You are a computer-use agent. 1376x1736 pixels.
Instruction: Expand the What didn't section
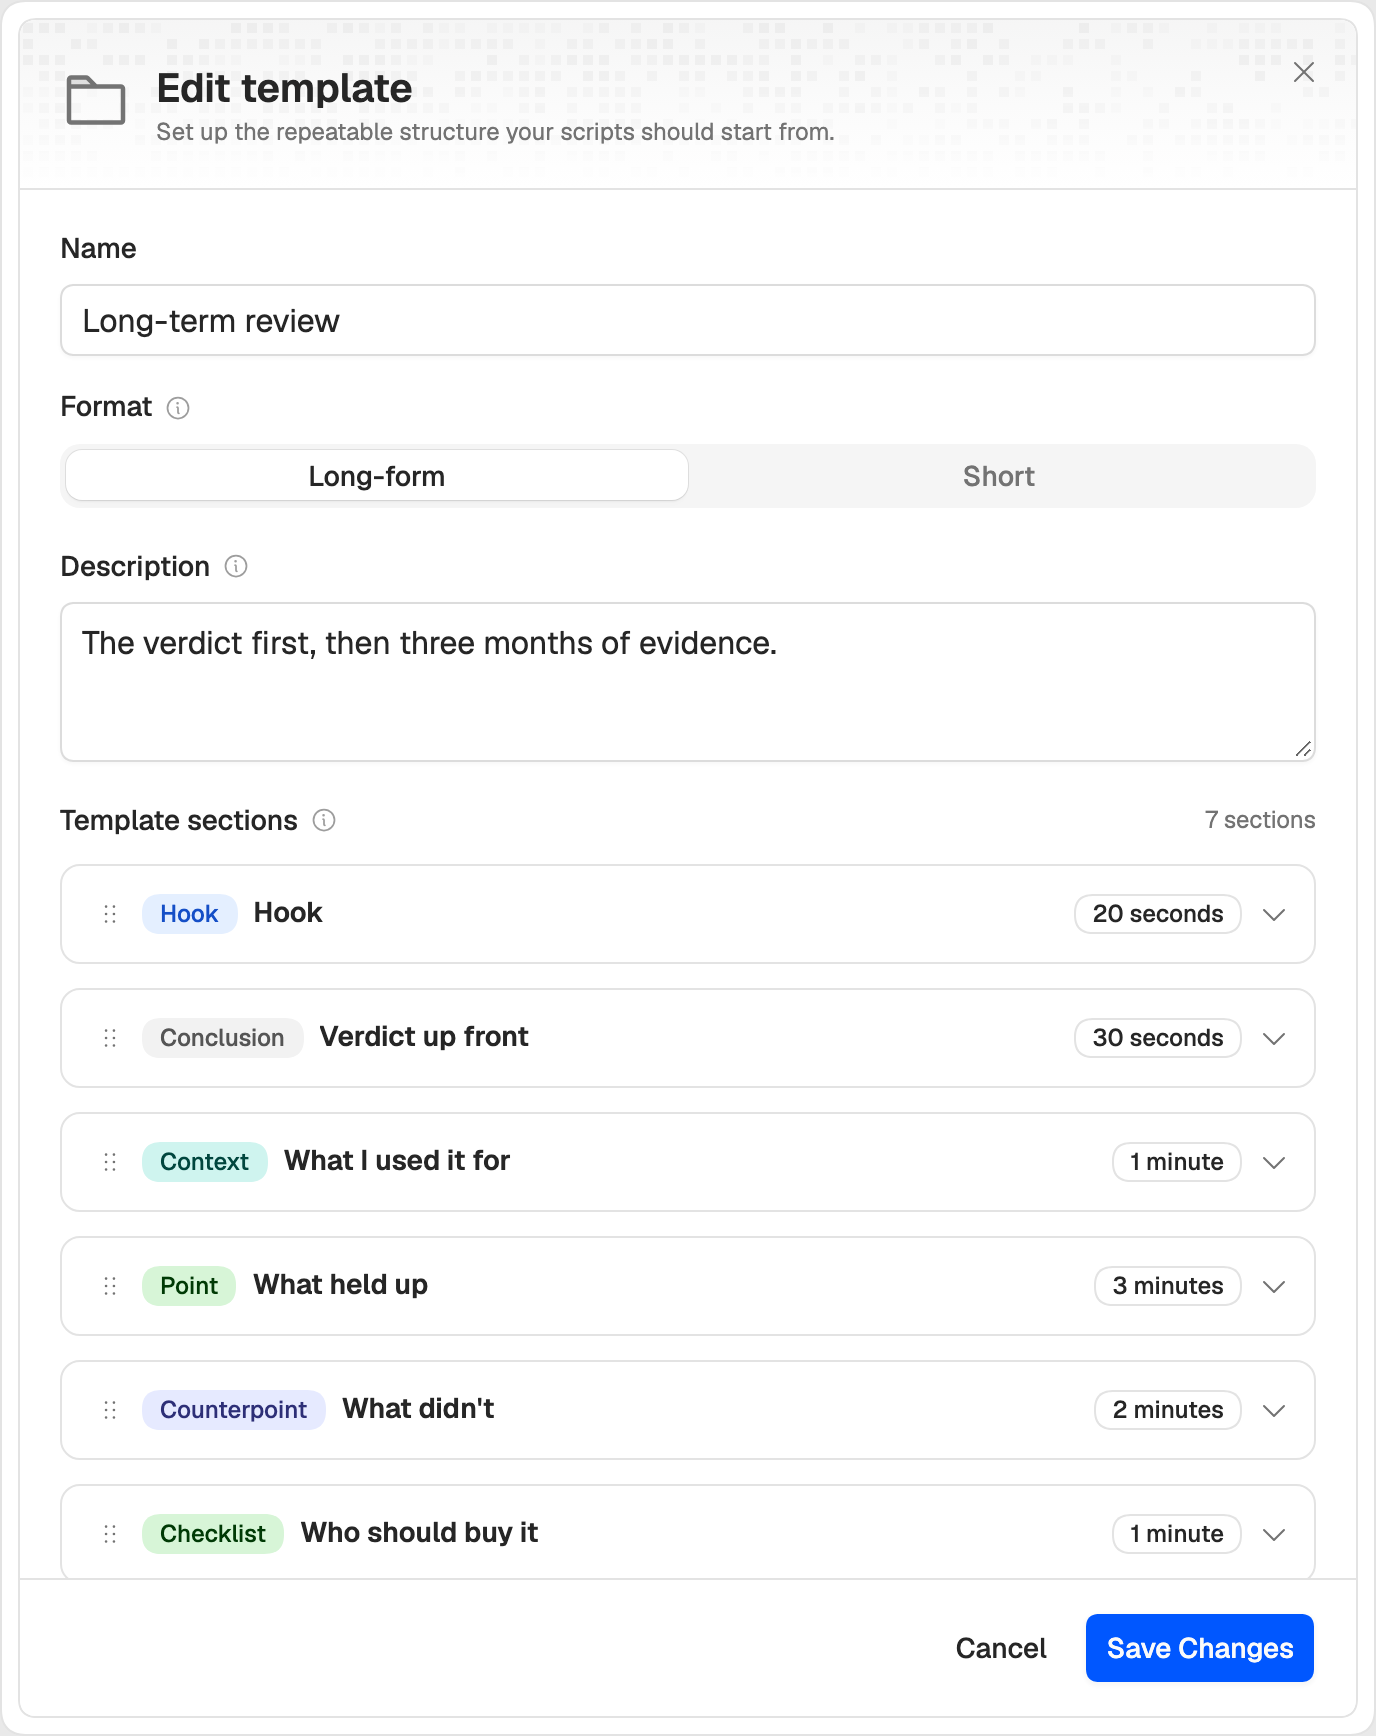coord(1274,1410)
